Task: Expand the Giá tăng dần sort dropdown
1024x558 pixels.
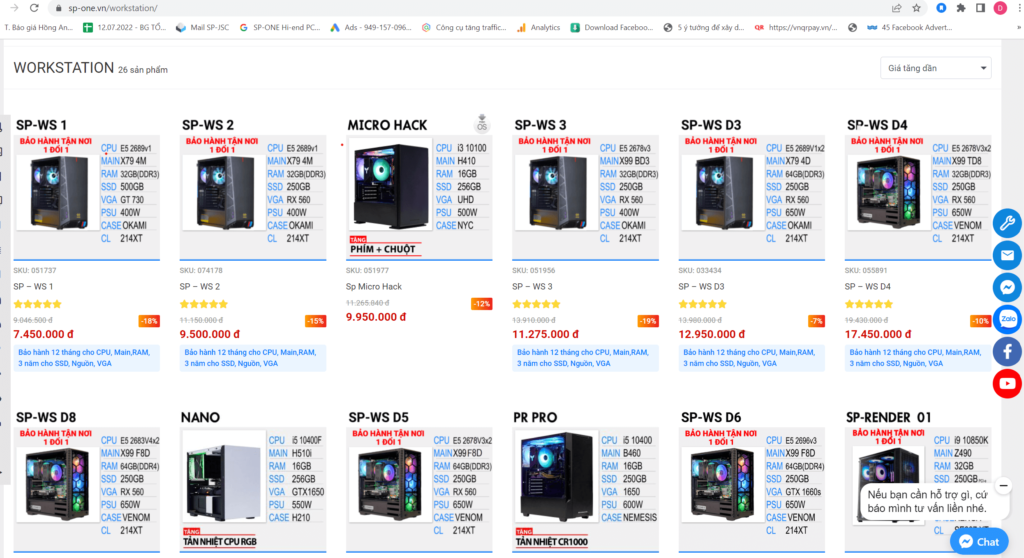Action: [936, 68]
